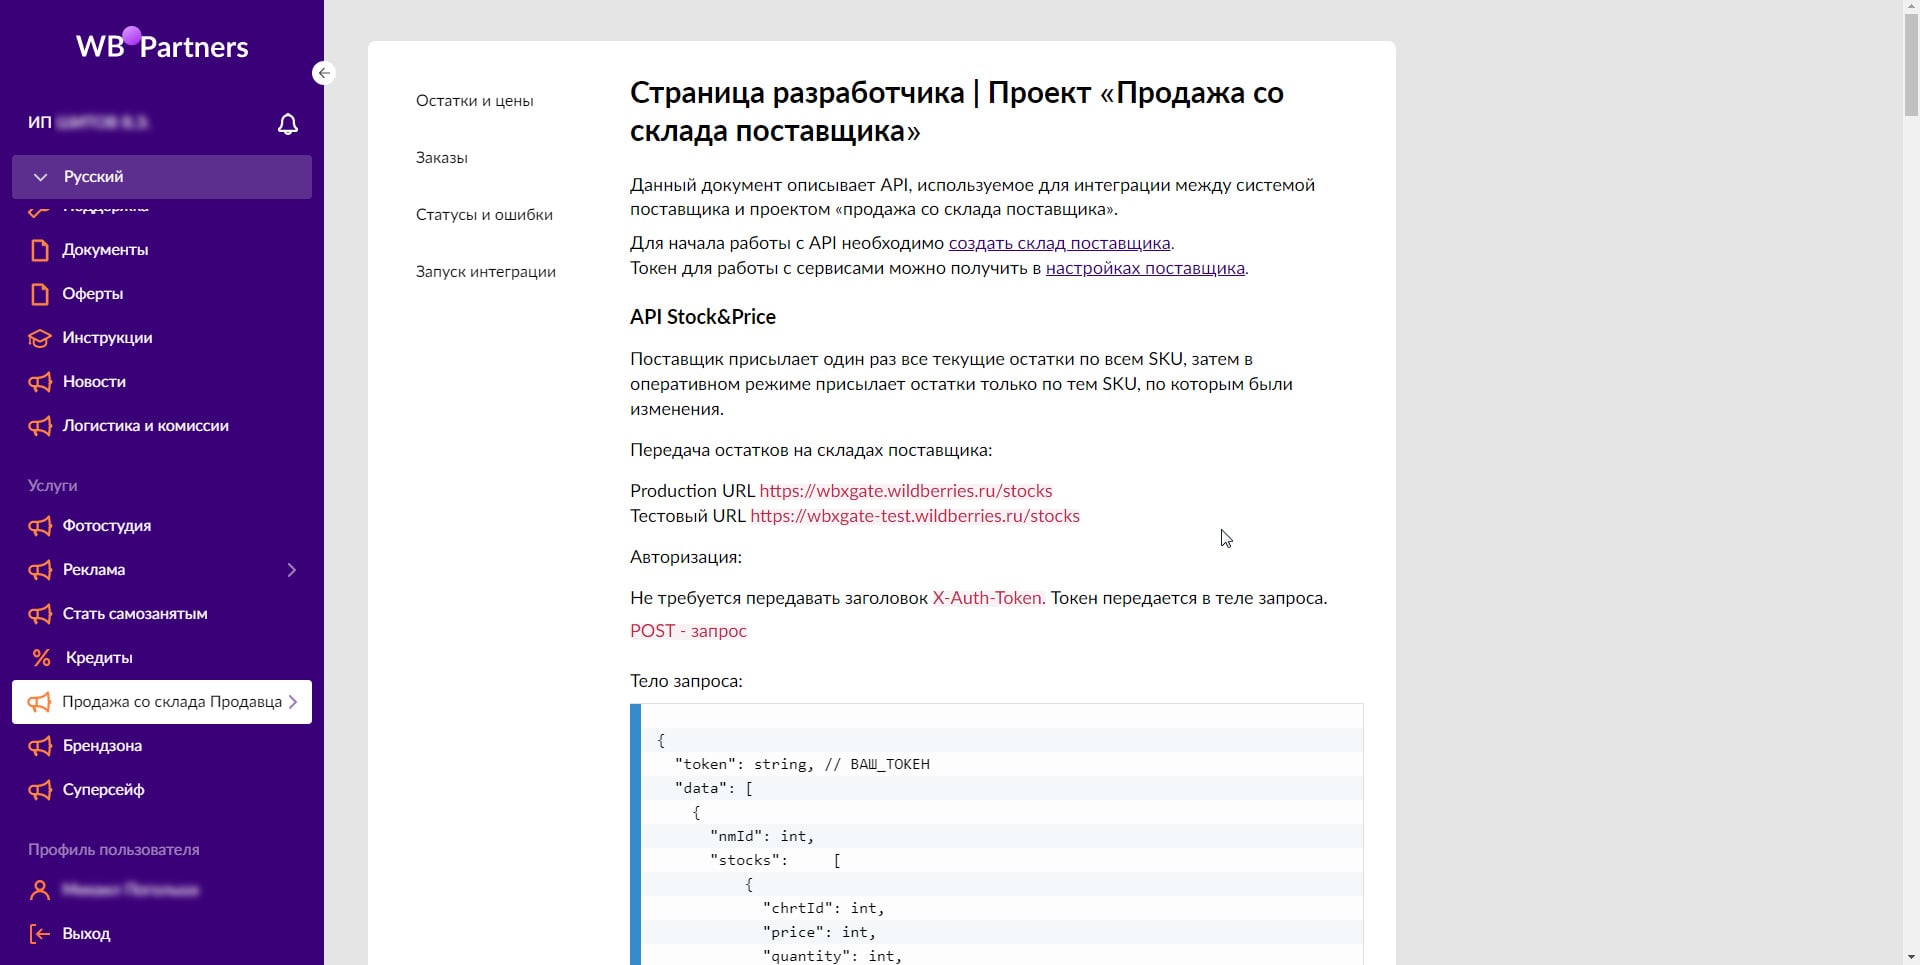Click the "nmId": int code line
The width and height of the screenshot is (1920, 965).
[x=762, y=836]
